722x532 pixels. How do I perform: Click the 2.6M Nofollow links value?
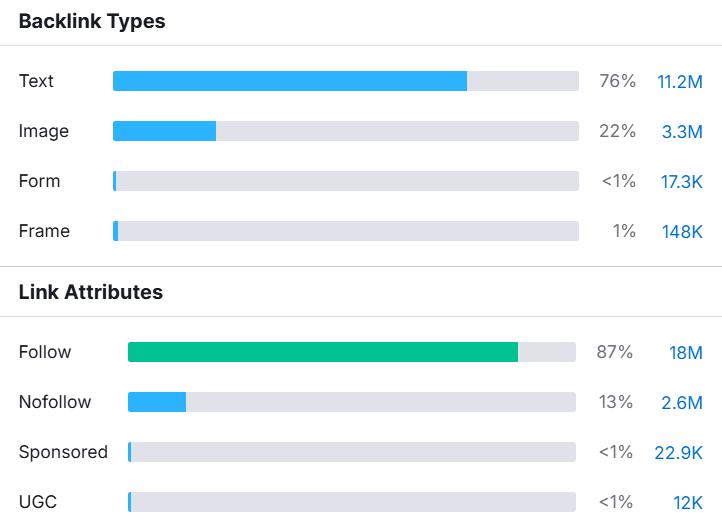682,402
